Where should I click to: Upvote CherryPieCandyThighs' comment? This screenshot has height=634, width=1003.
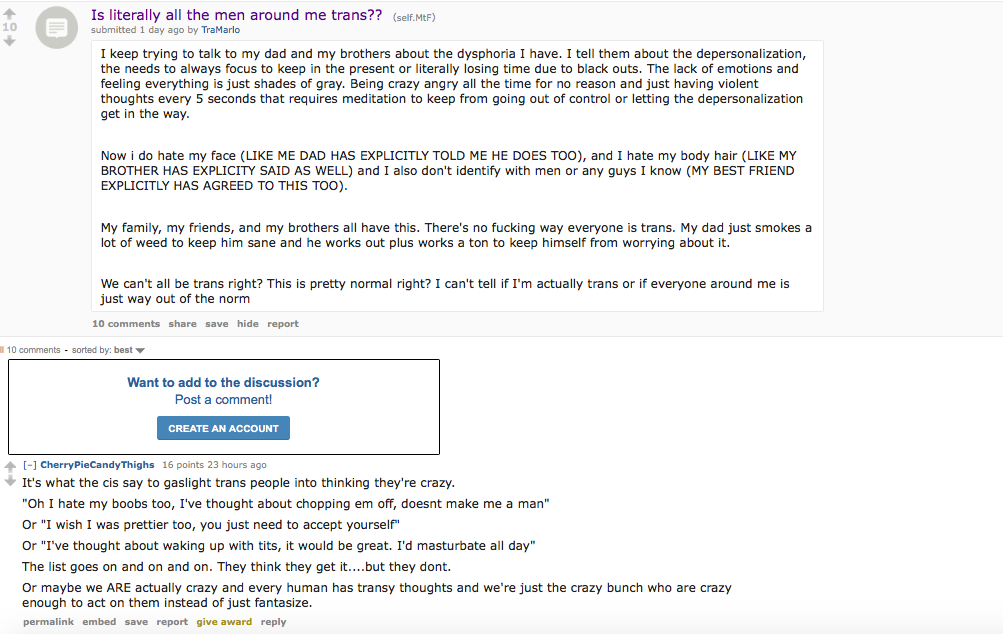10,467
